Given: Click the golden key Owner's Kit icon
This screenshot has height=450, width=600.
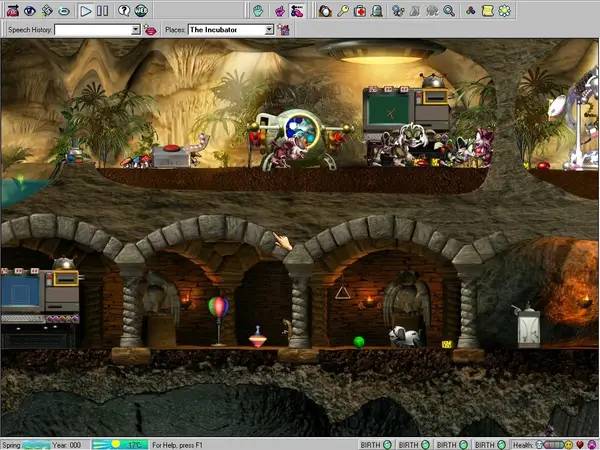Looking at the screenshot, I should [342, 10].
